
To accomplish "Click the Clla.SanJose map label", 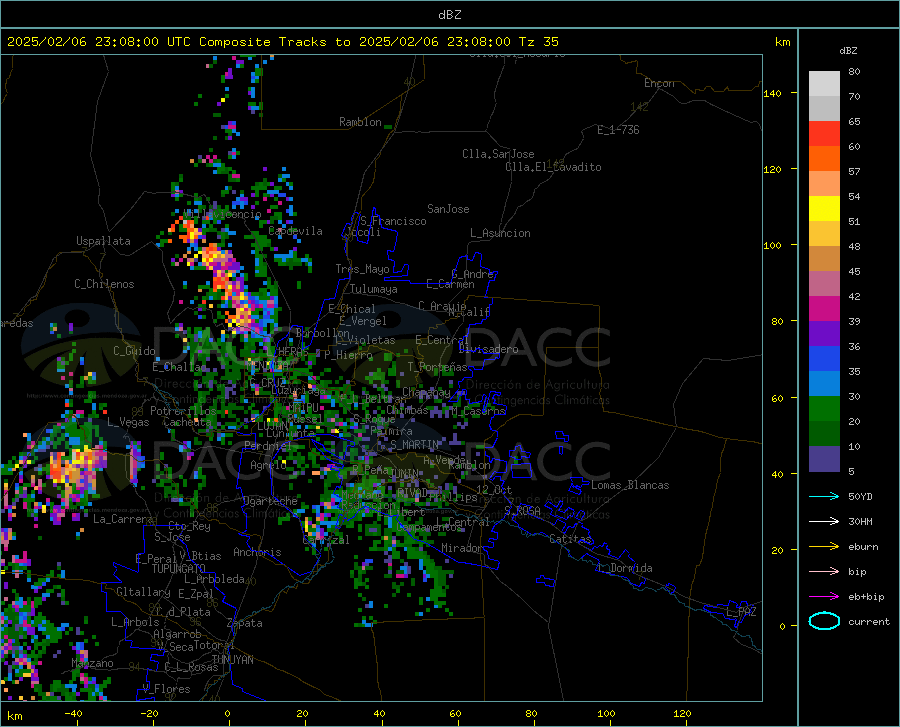I will click(x=498, y=154).
